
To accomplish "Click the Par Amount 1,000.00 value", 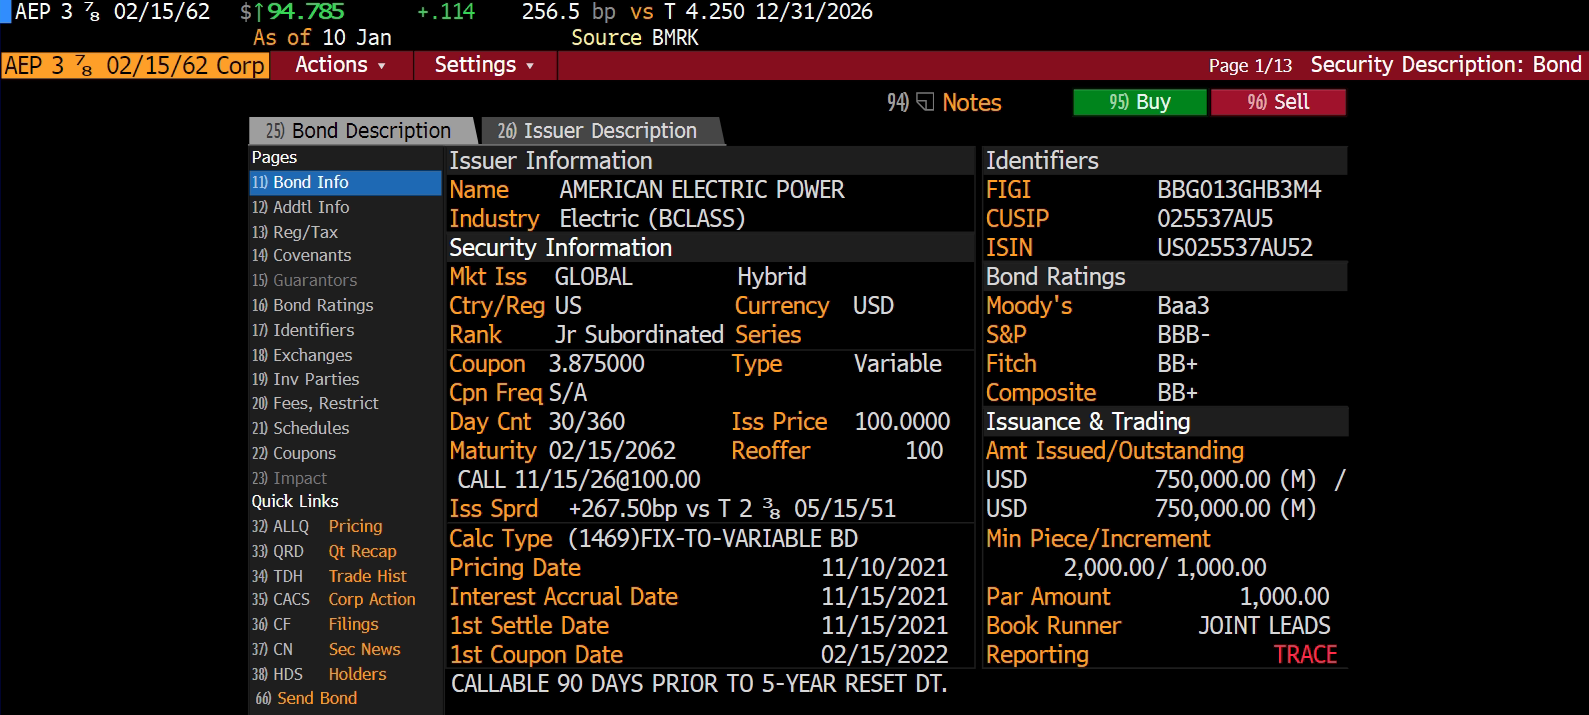I will [x=1285, y=596].
